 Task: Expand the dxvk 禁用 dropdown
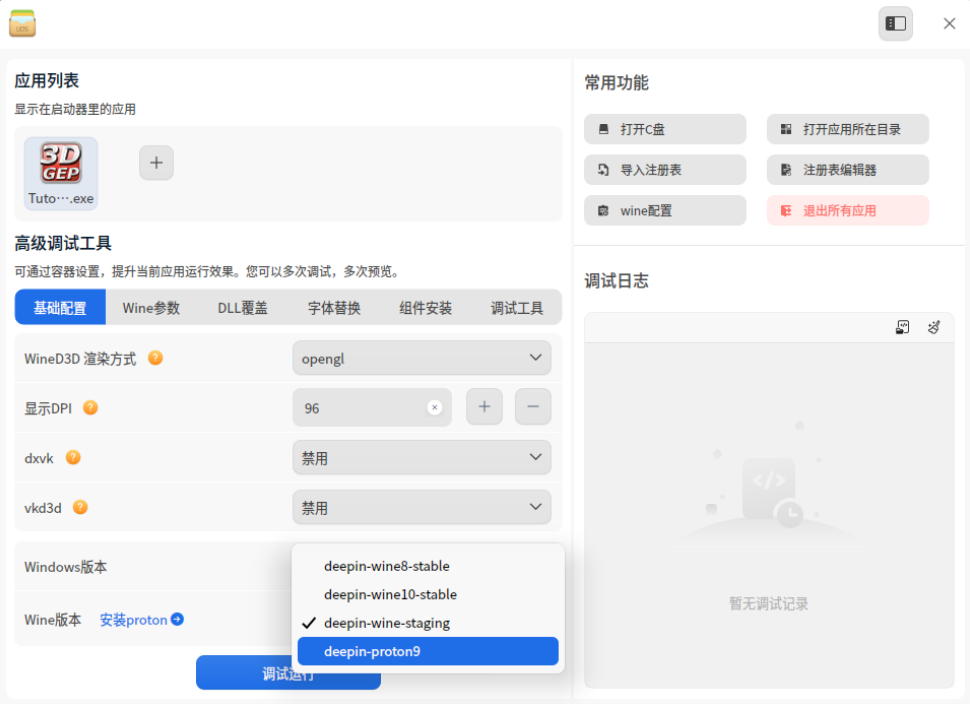(421, 458)
